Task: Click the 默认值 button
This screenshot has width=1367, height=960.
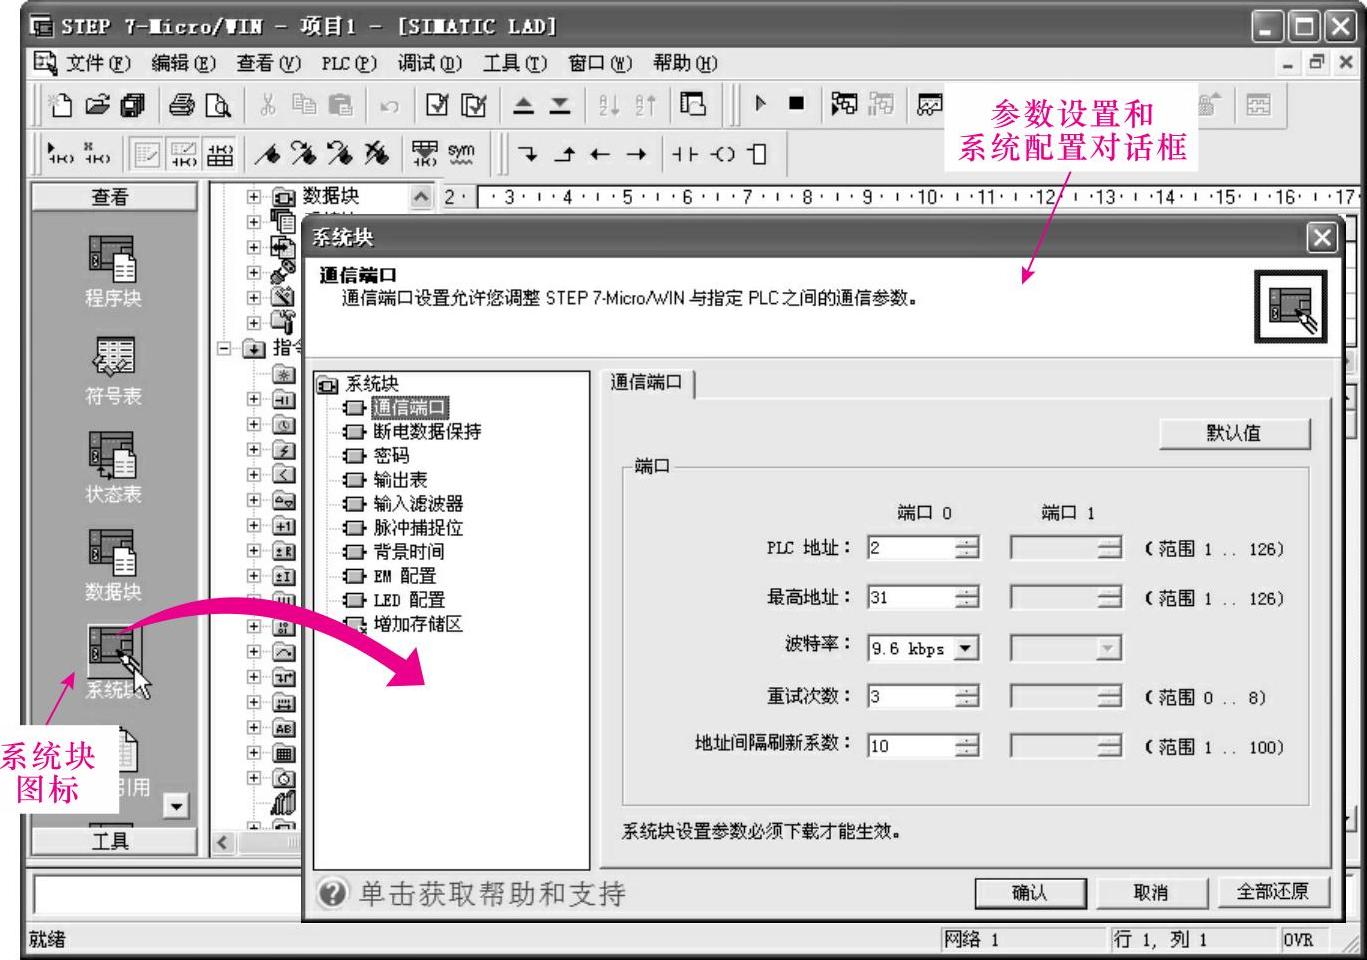Action: click(1234, 433)
